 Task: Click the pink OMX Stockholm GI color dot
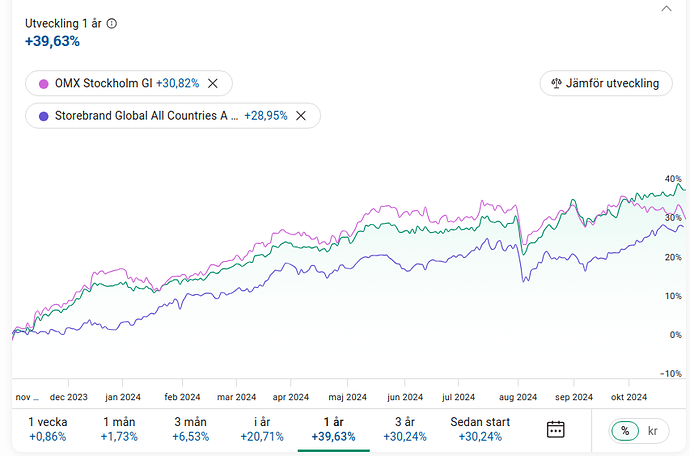click(42, 83)
